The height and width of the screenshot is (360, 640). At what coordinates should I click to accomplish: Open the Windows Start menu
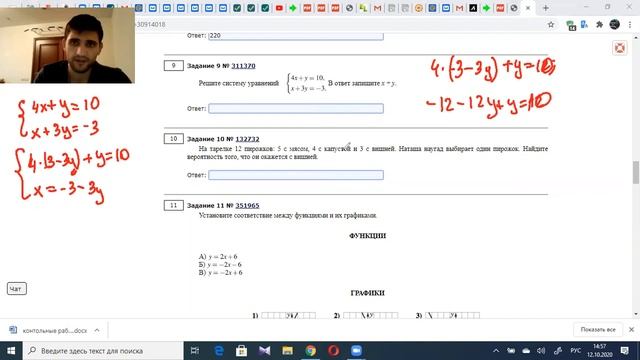[x=11, y=351]
